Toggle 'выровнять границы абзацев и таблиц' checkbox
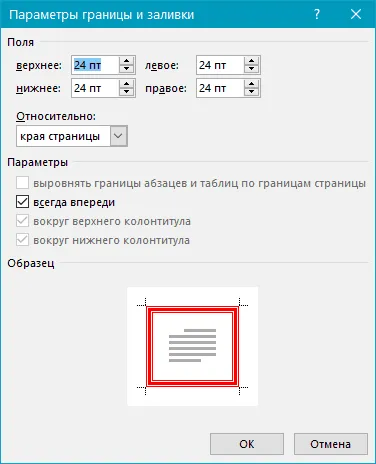 click(22, 183)
